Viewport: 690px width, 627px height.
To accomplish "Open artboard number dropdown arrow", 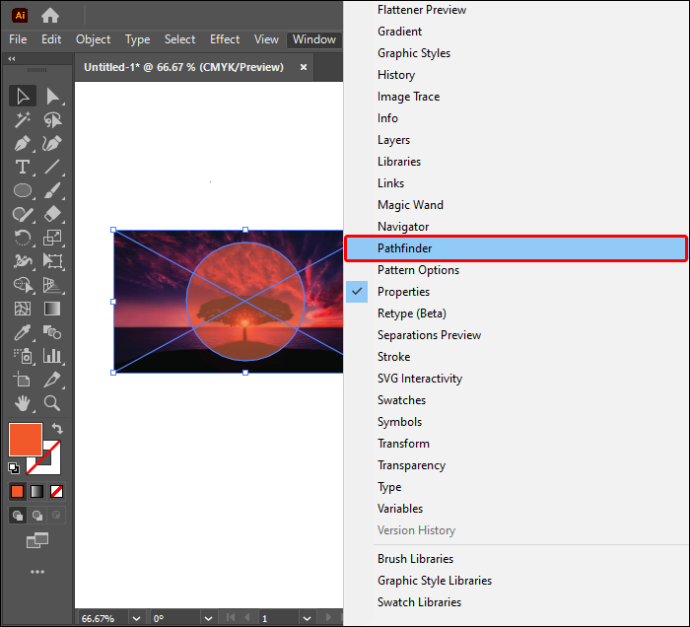I will tap(307, 618).
